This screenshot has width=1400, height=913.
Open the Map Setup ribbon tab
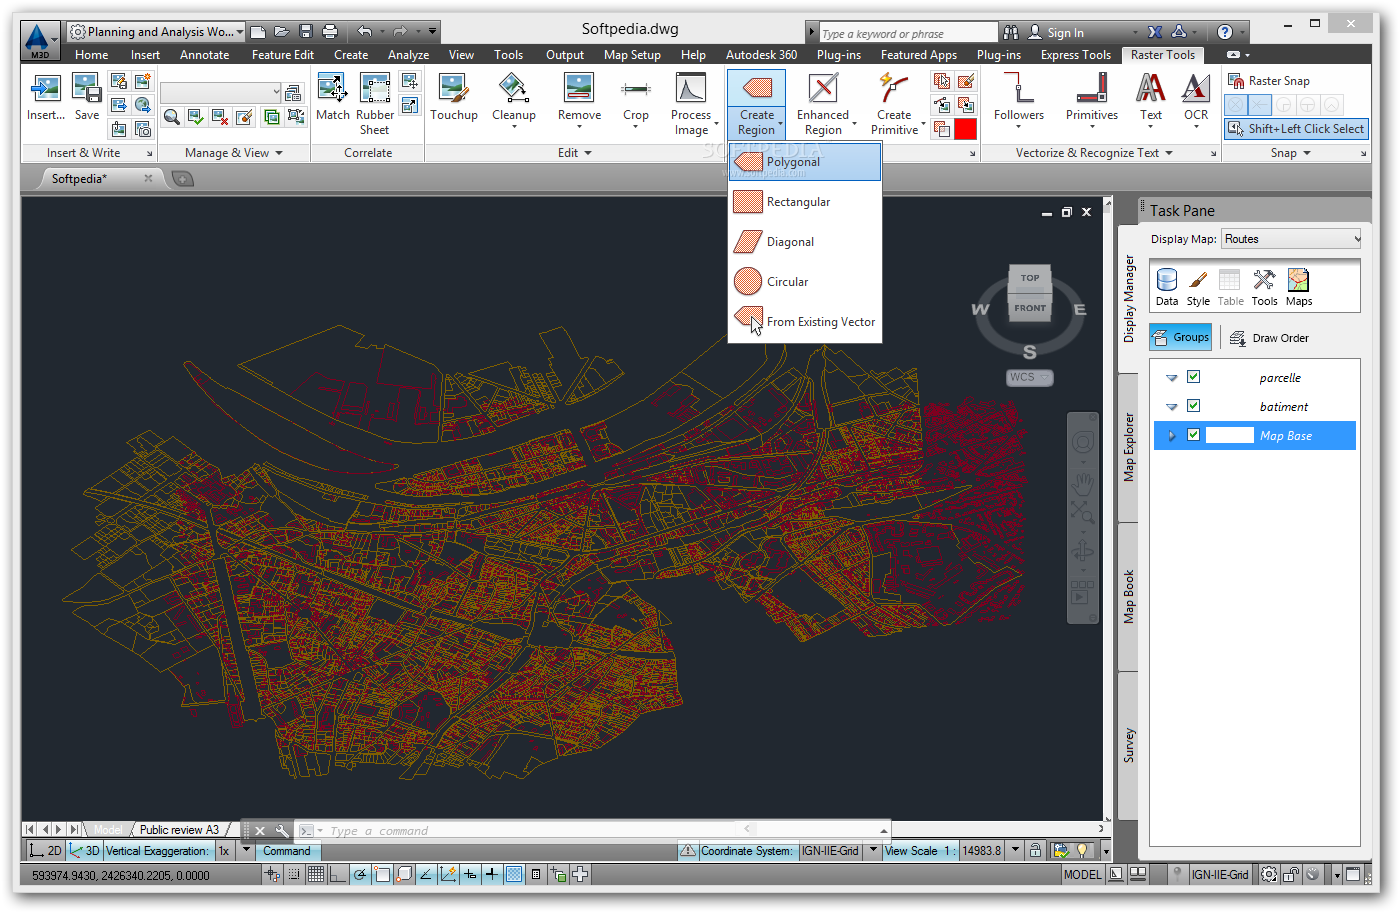pyautogui.click(x=632, y=55)
